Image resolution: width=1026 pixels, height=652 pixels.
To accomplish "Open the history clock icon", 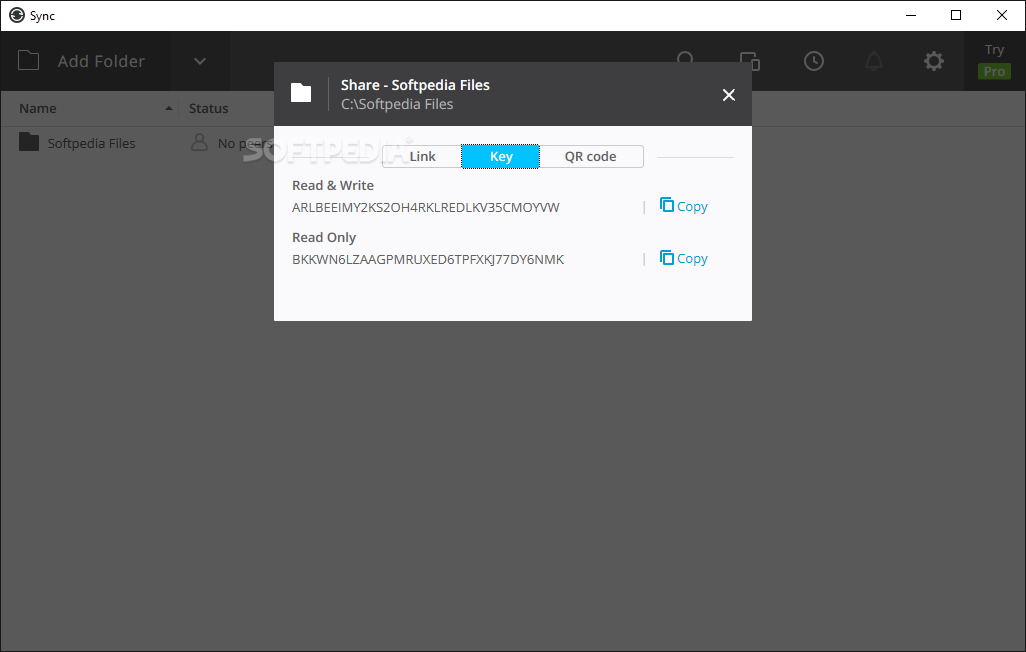I will pyautogui.click(x=813, y=62).
